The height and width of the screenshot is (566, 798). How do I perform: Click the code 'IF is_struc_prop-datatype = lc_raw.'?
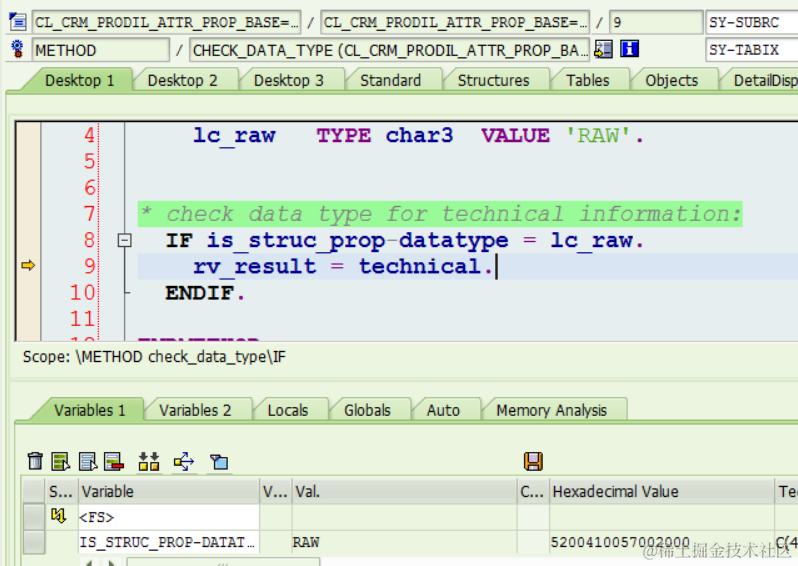pyautogui.click(x=405, y=240)
